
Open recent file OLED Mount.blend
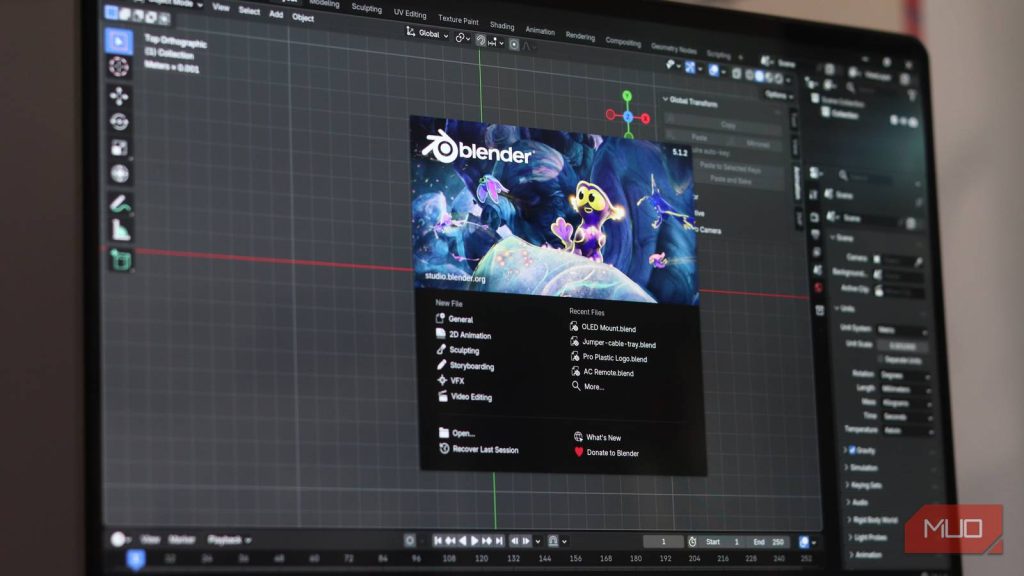pyautogui.click(x=603, y=327)
